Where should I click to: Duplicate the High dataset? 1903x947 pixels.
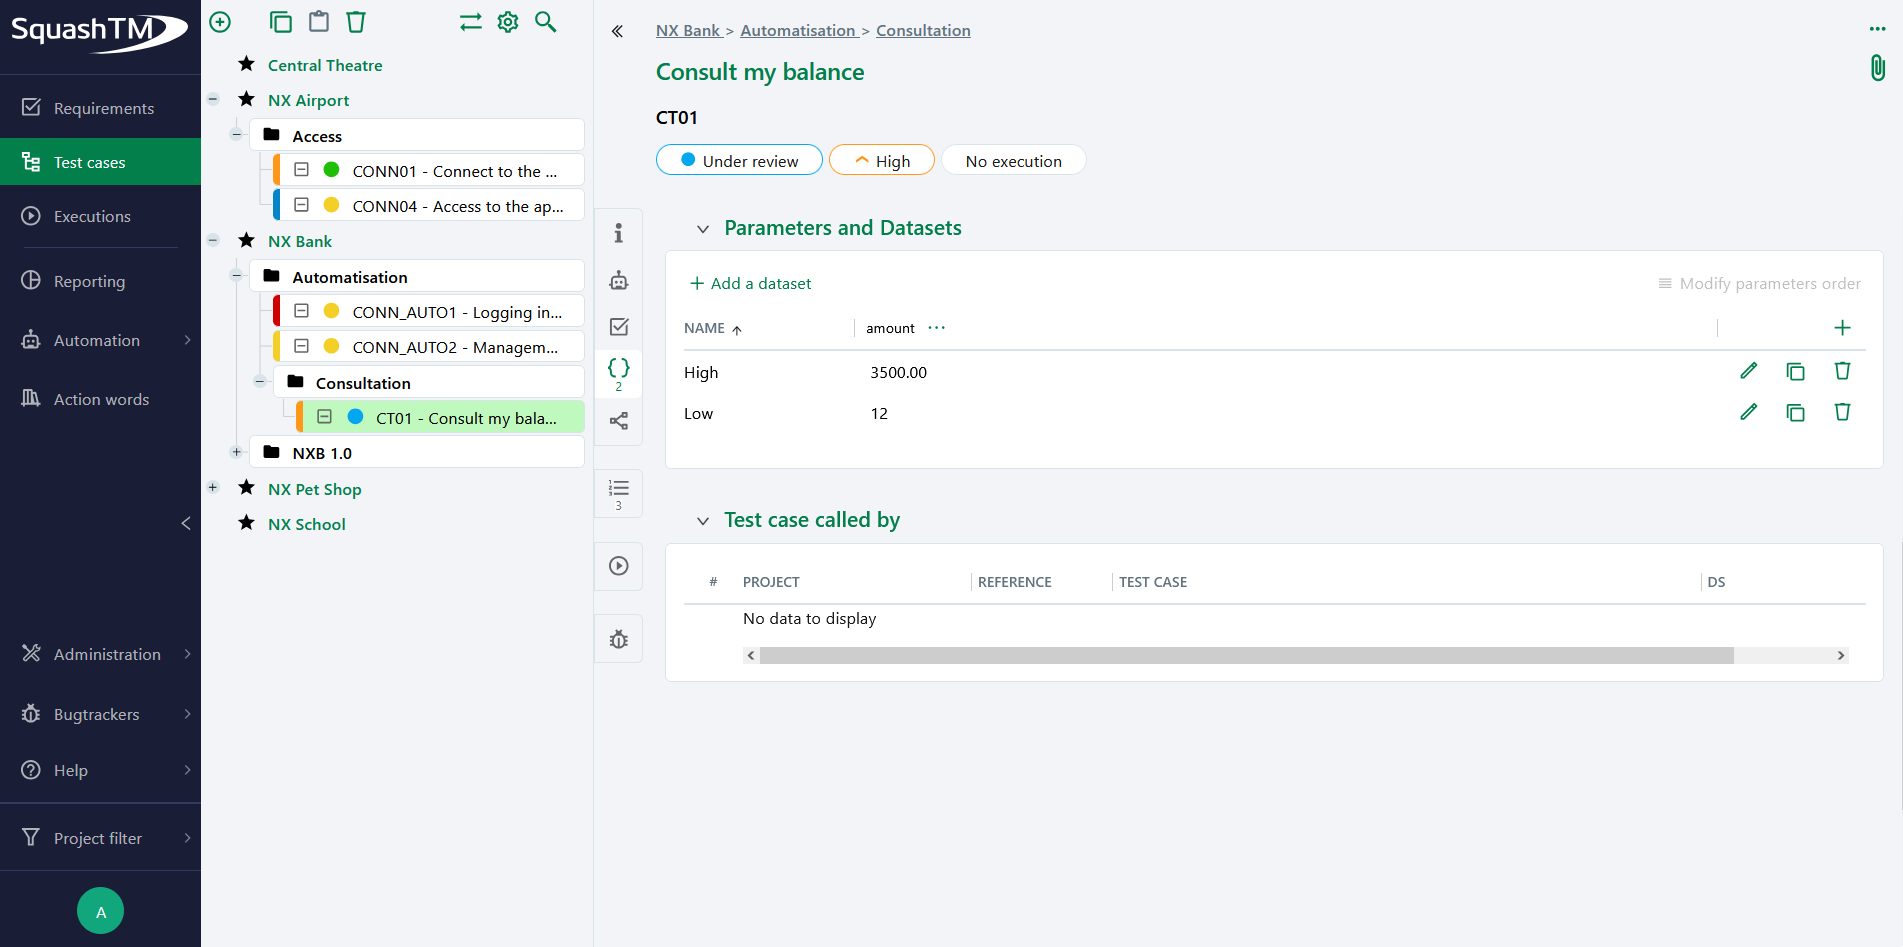pyautogui.click(x=1796, y=371)
